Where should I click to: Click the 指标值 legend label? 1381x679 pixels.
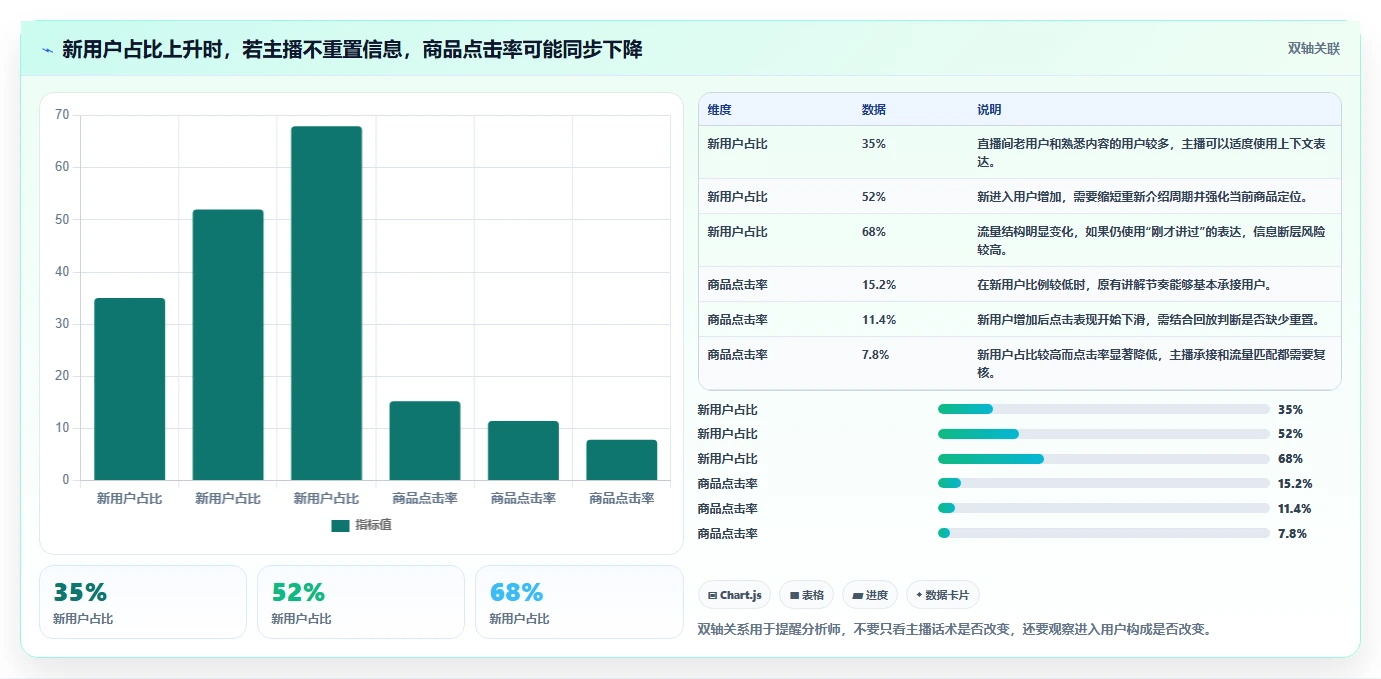(x=373, y=525)
